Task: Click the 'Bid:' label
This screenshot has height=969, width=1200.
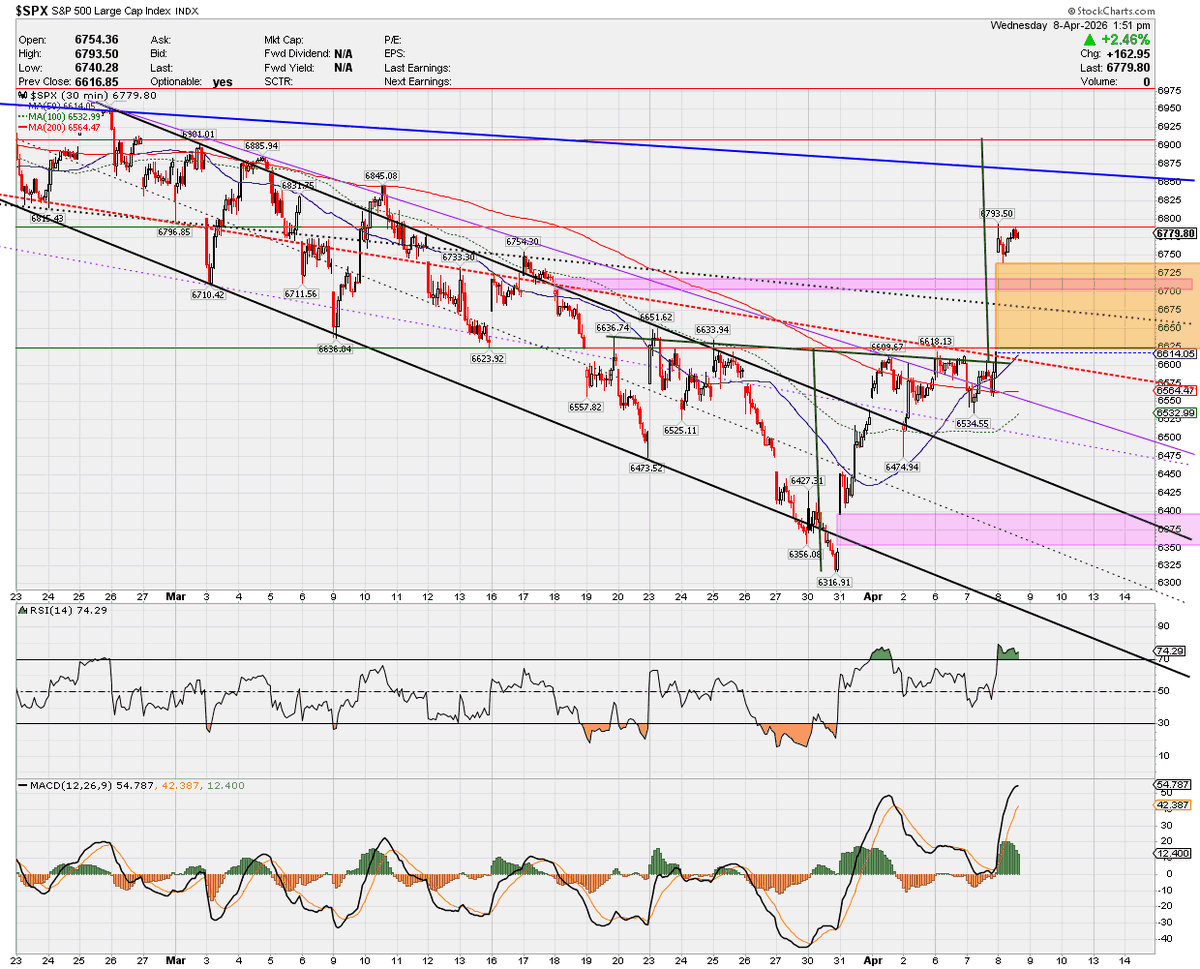Action: coord(161,53)
